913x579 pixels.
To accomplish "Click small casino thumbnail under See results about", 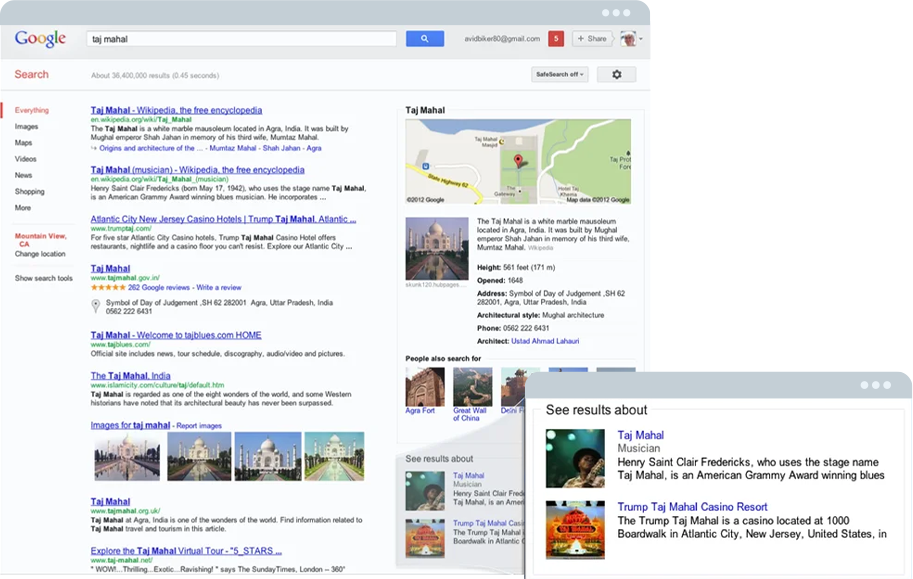I will pyautogui.click(x=425, y=539).
